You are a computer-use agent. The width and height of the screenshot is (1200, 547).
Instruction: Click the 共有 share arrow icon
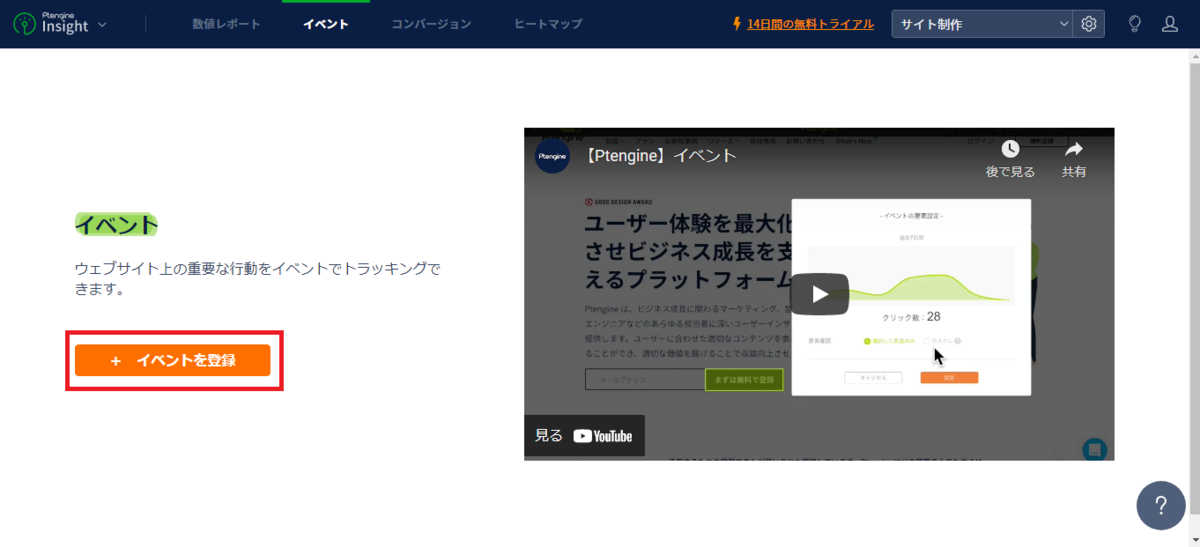click(1074, 149)
